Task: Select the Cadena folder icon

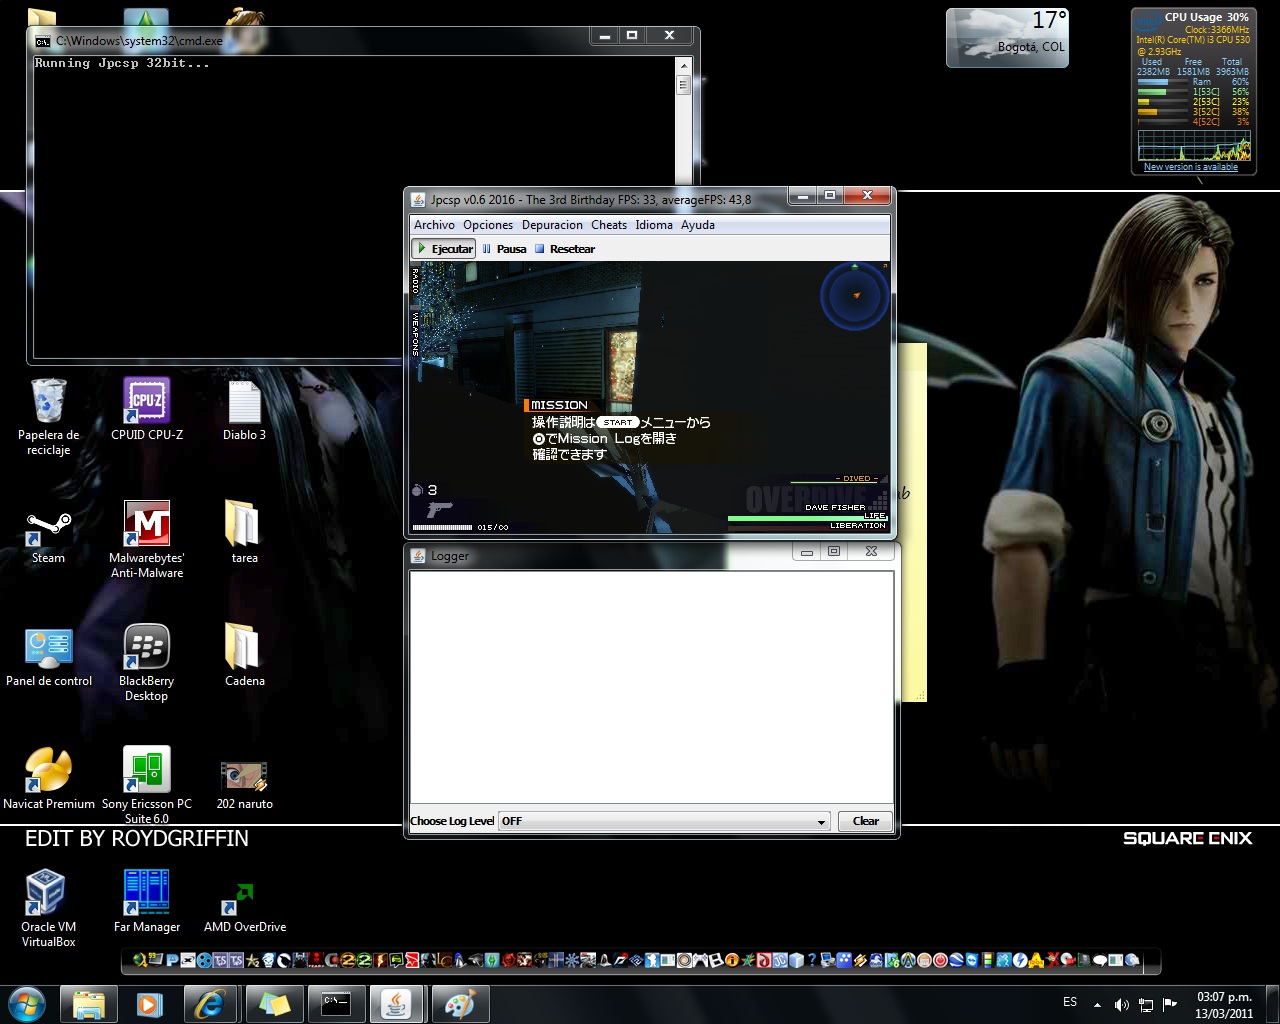Action: (x=245, y=656)
